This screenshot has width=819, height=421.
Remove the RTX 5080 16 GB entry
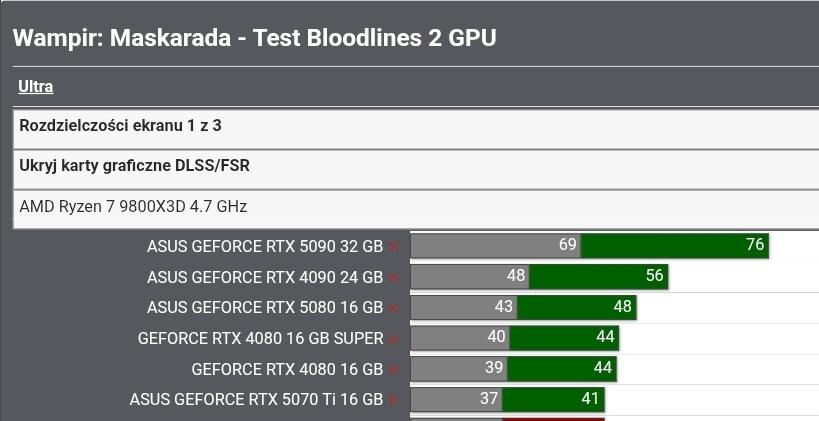pos(394,309)
